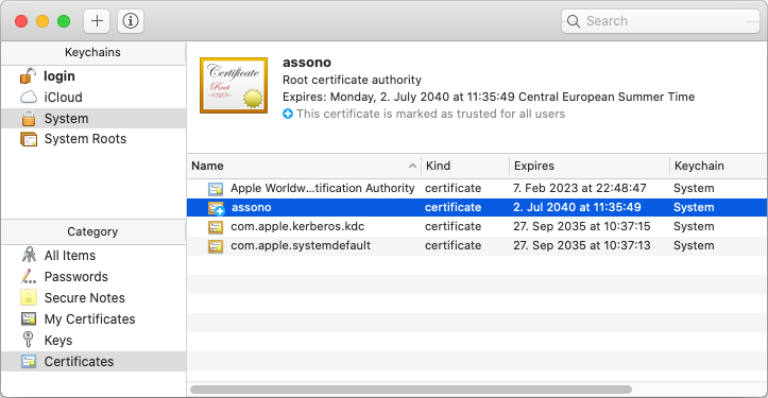Select the login keychain's unlocked padlock icon
The width and height of the screenshot is (768, 398).
(28, 76)
